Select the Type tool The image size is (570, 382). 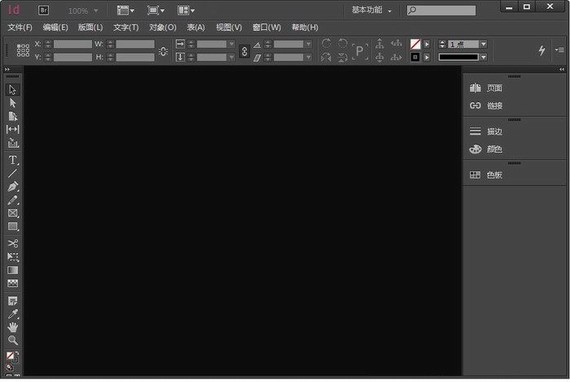pyautogui.click(x=12, y=160)
